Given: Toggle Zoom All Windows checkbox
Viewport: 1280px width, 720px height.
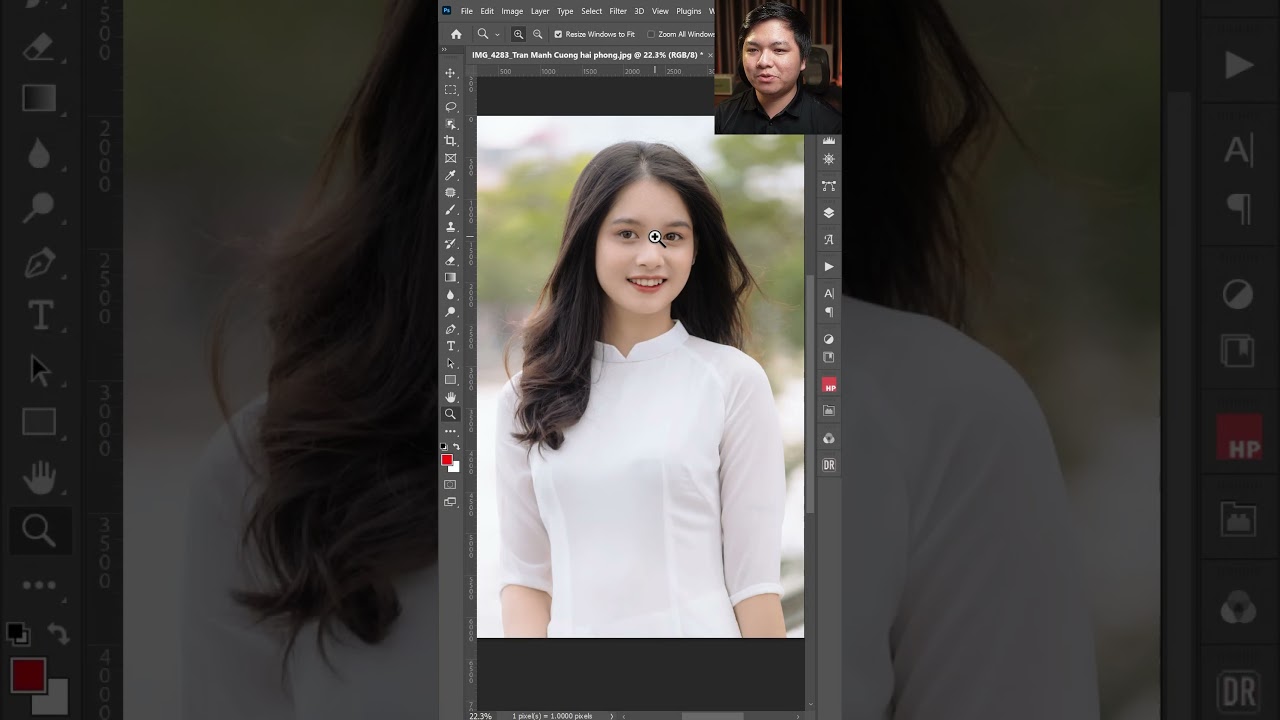Looking at the screenshot, I should [x=651, y=34].
